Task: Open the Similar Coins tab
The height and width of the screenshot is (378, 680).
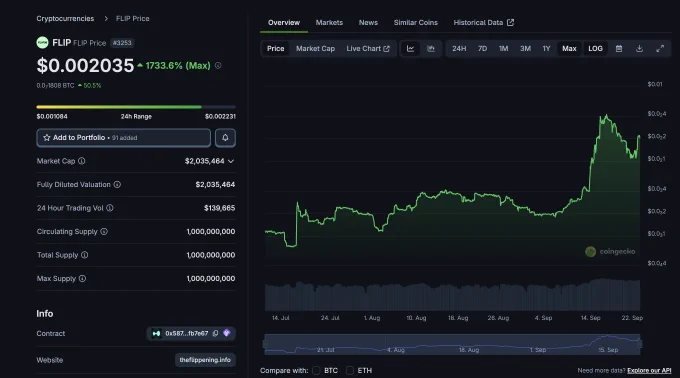Action: 415,23
